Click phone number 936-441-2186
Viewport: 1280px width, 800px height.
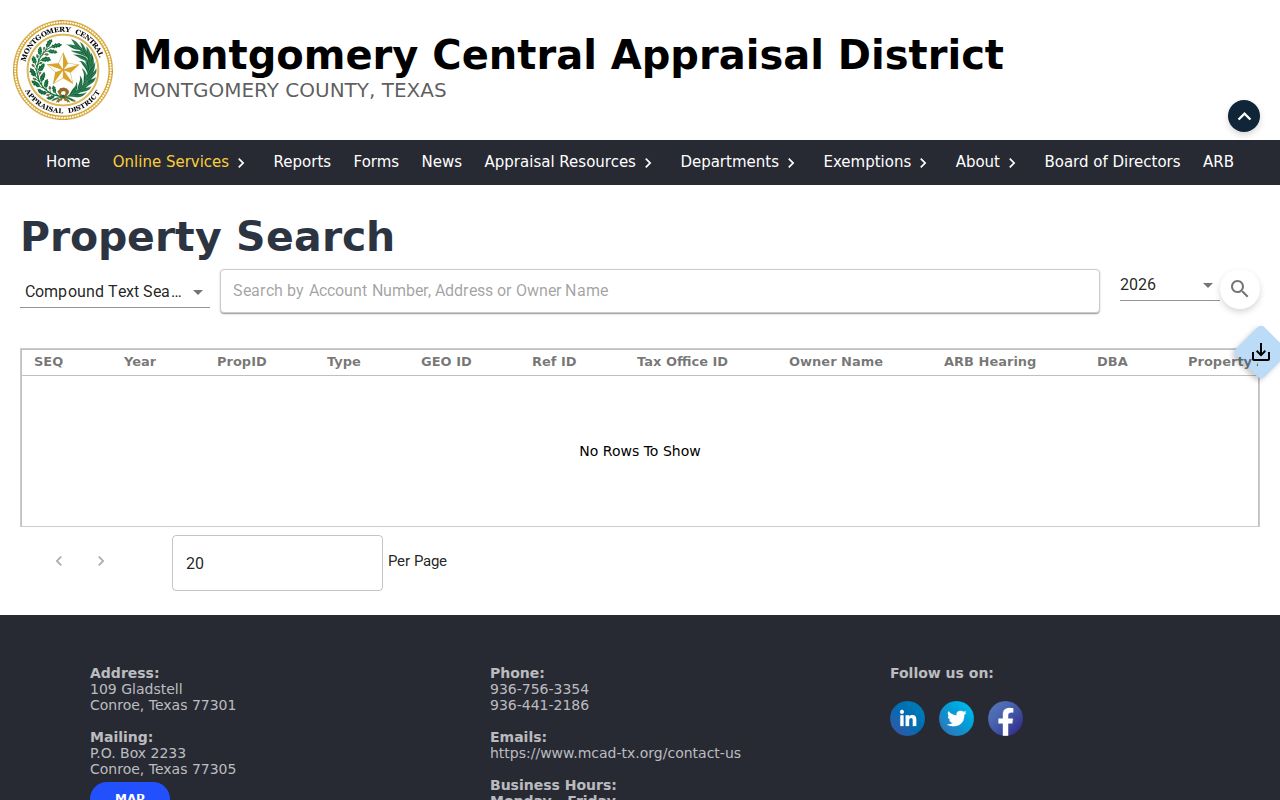pos(539,705)
